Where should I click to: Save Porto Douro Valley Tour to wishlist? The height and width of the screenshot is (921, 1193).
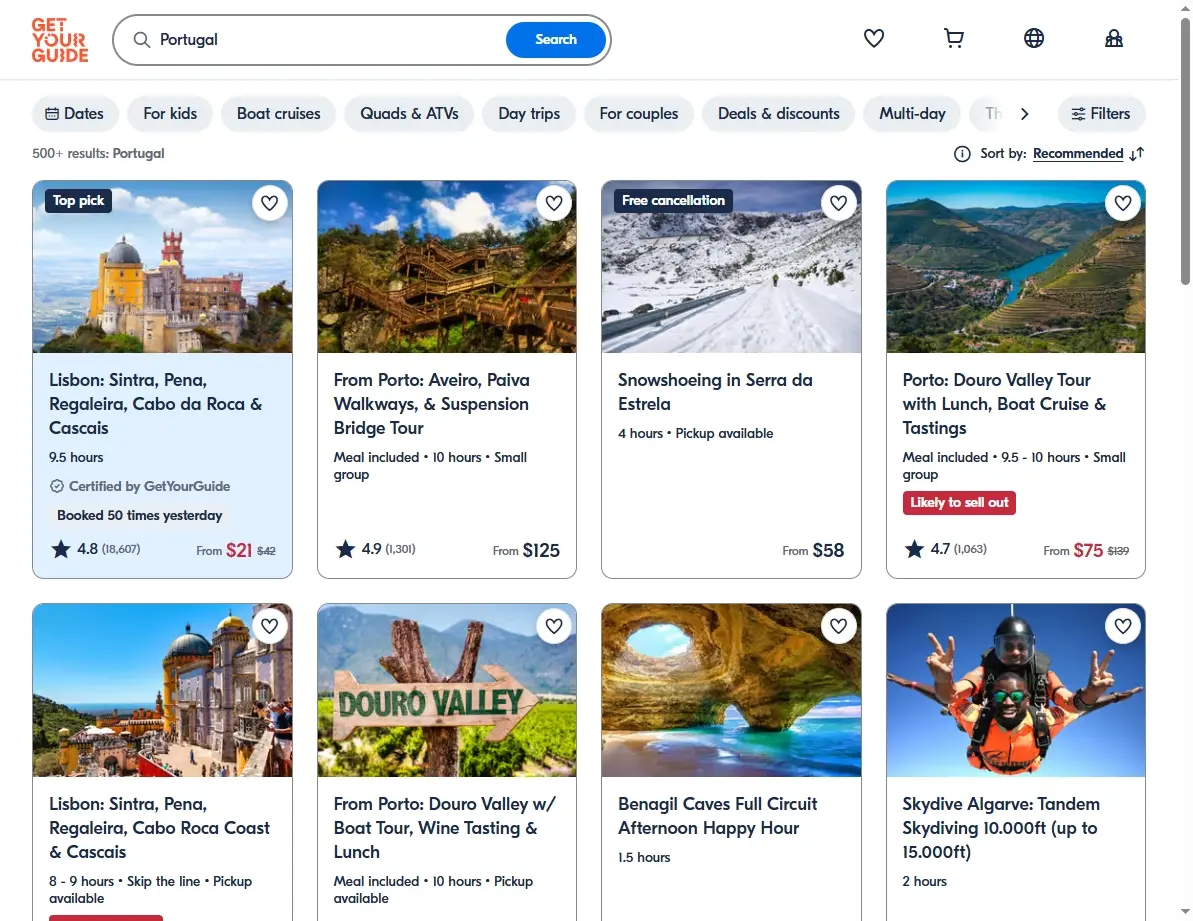(1123, 203)
